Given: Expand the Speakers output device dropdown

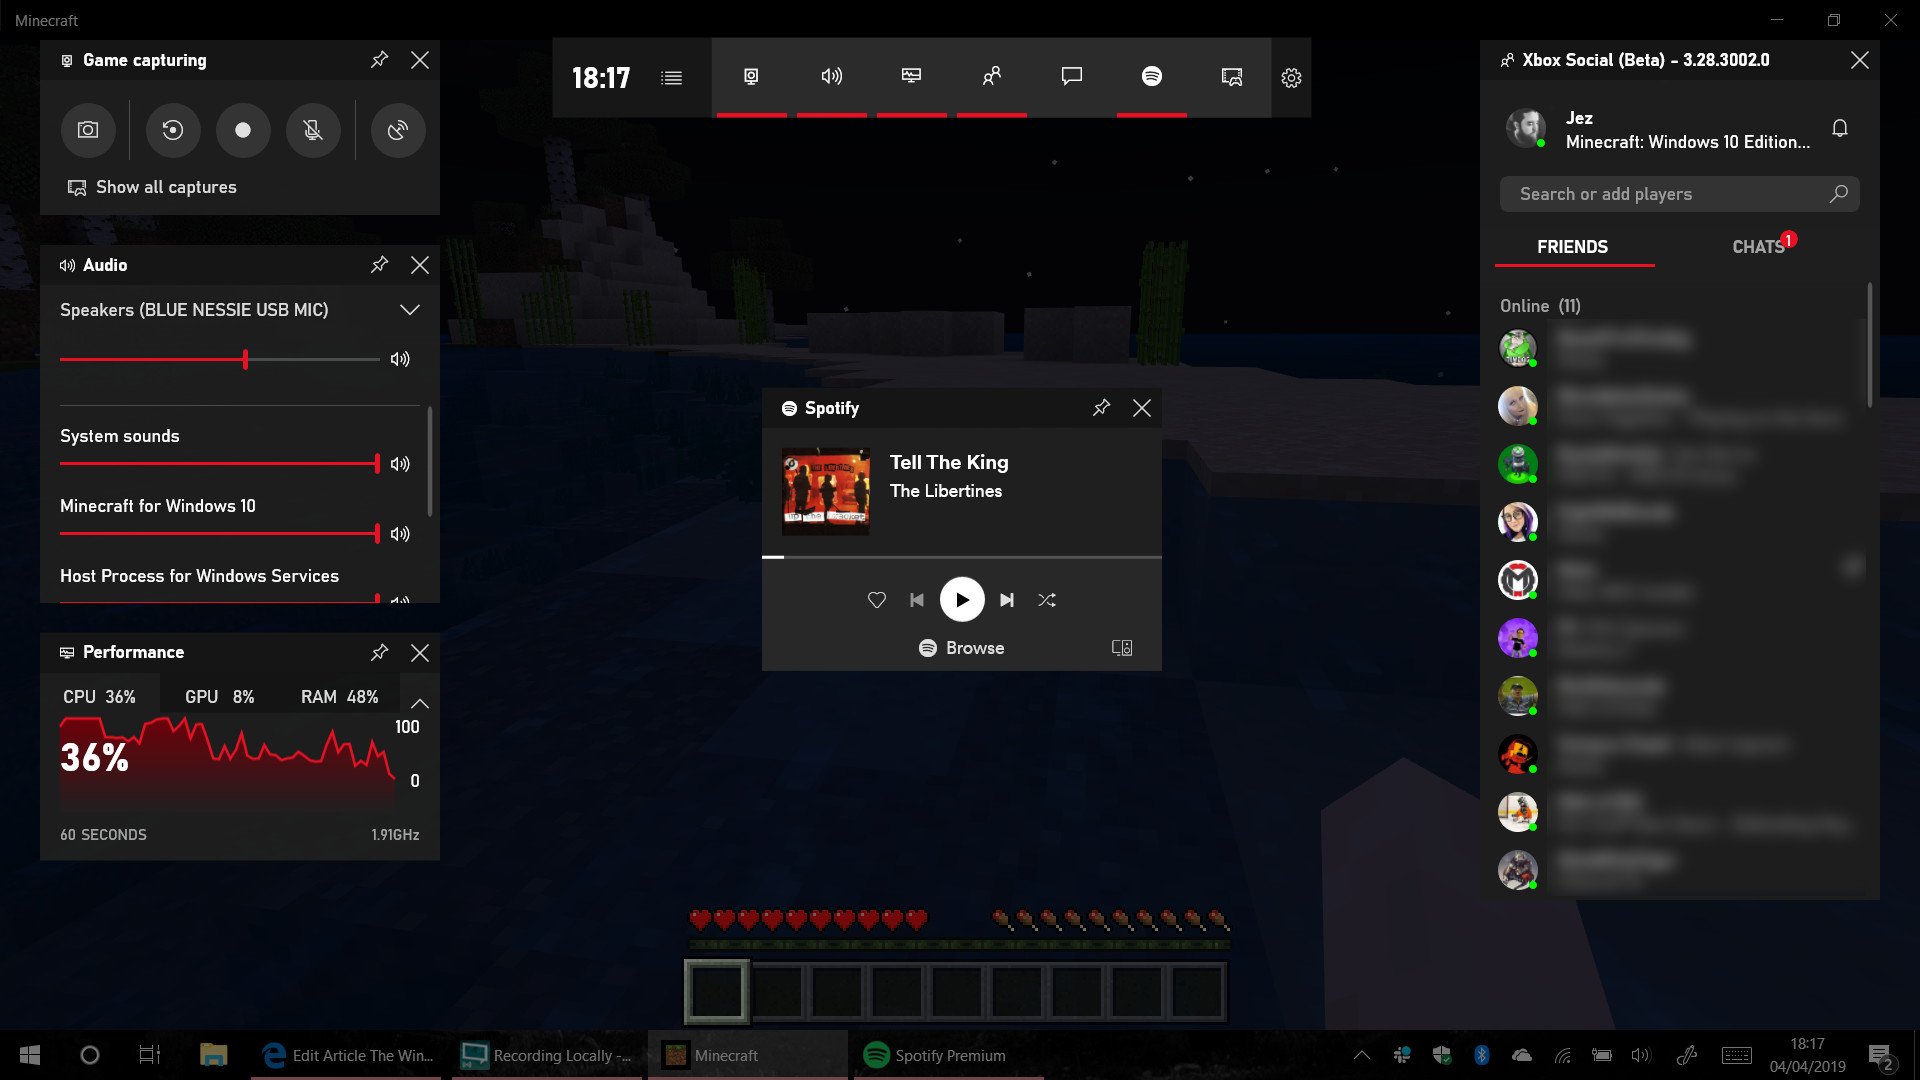Looking at the screenshot, I should point(409,310).
